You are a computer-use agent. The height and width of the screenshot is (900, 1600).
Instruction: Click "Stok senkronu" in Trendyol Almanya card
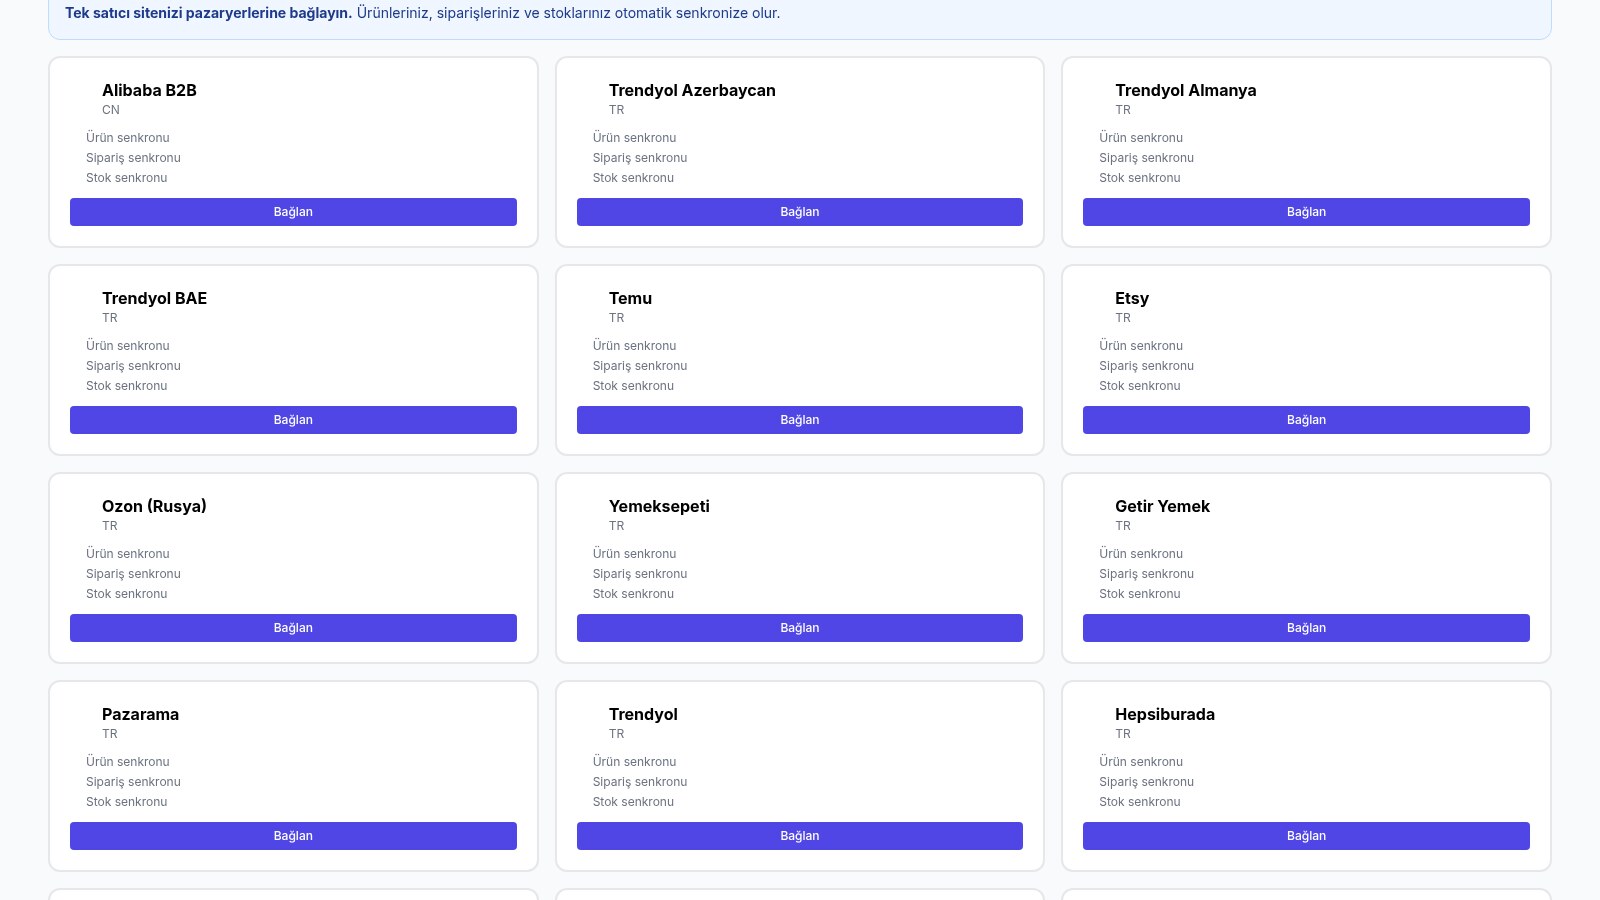1140,178
